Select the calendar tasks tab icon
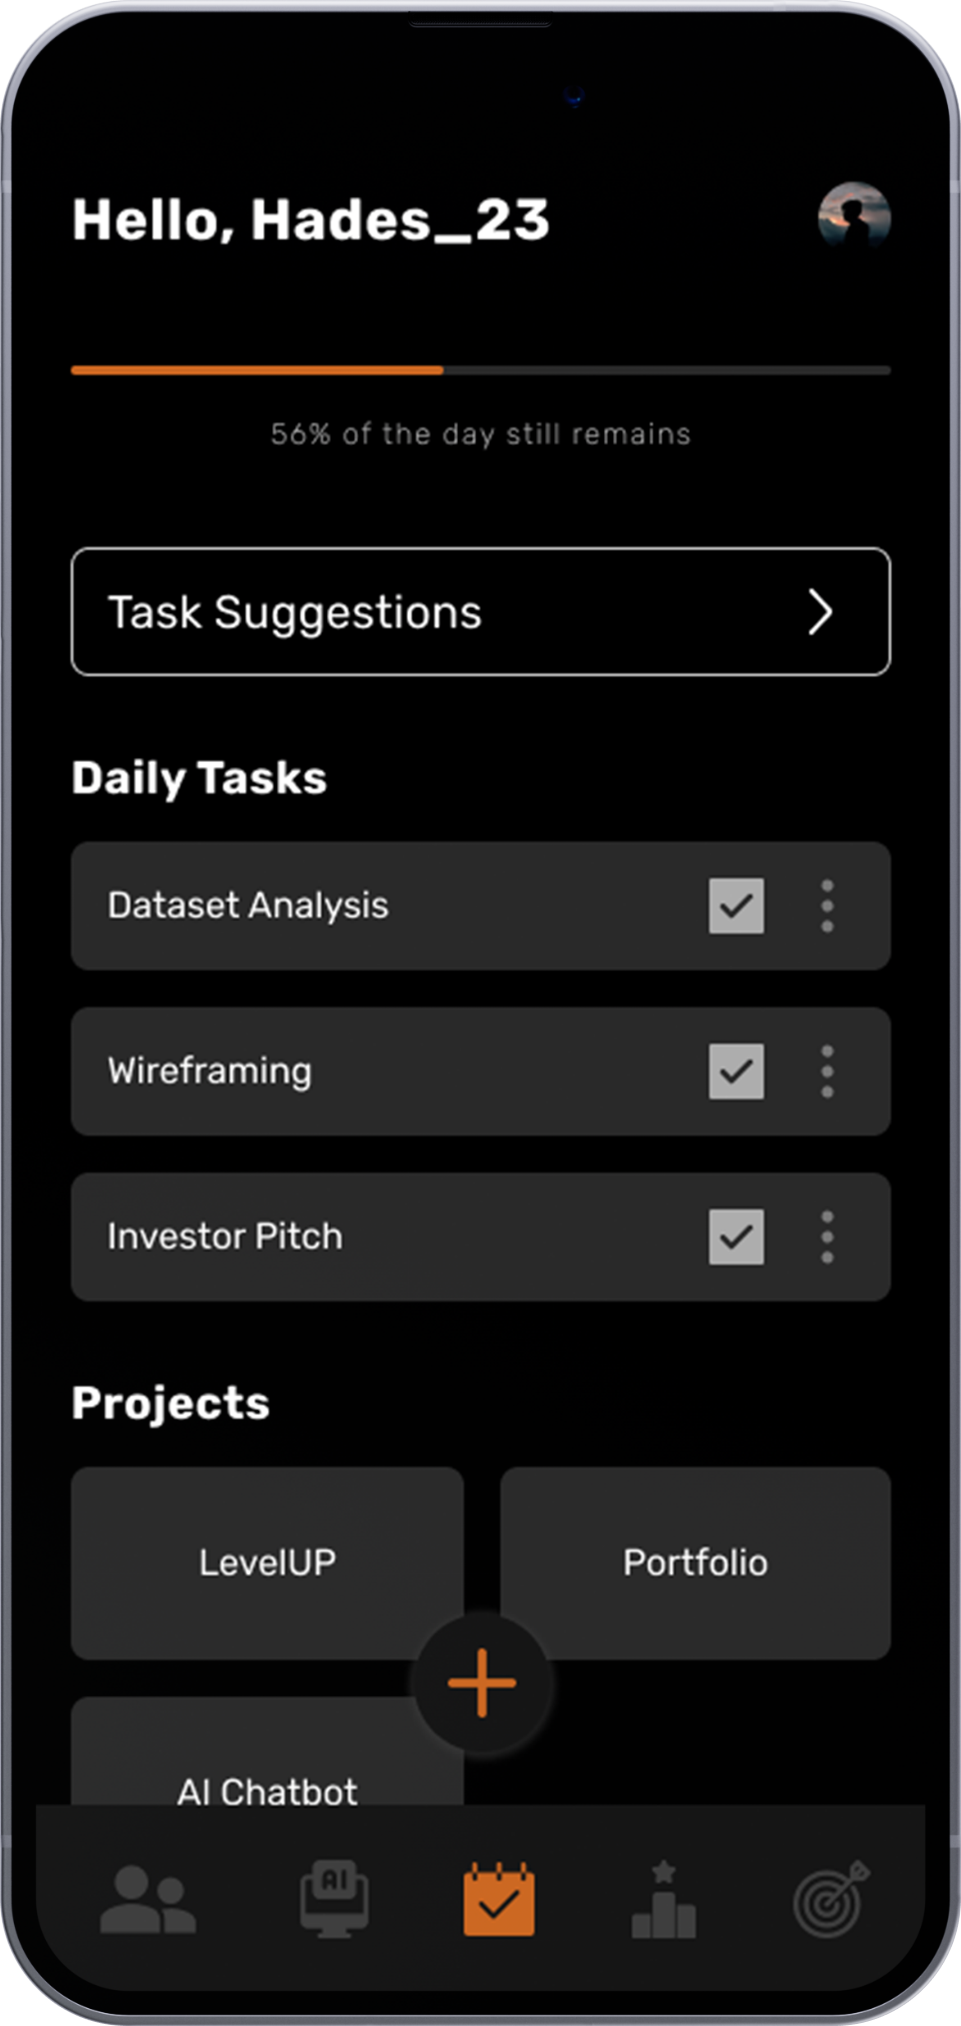Screen dimensions: 961x2026 click(499, 1898)
